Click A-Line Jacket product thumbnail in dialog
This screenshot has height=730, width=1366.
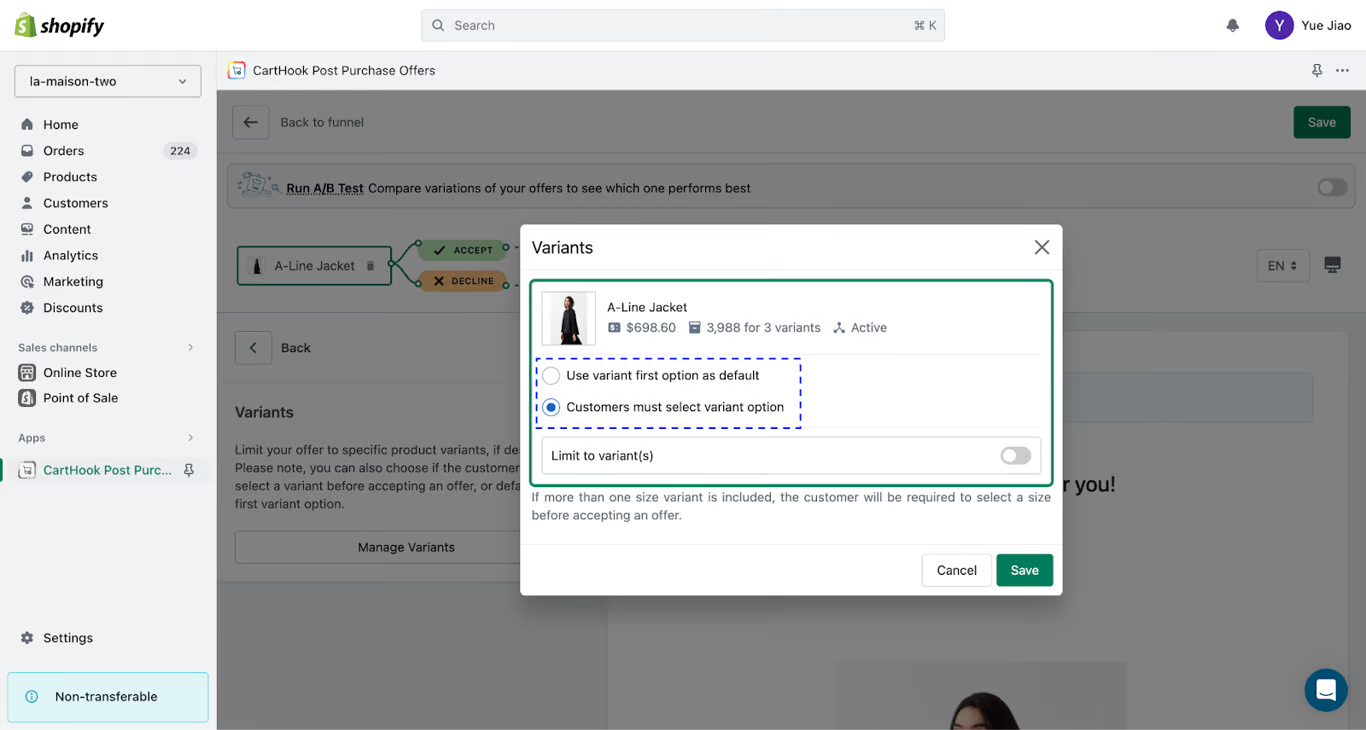pos(568,318)
